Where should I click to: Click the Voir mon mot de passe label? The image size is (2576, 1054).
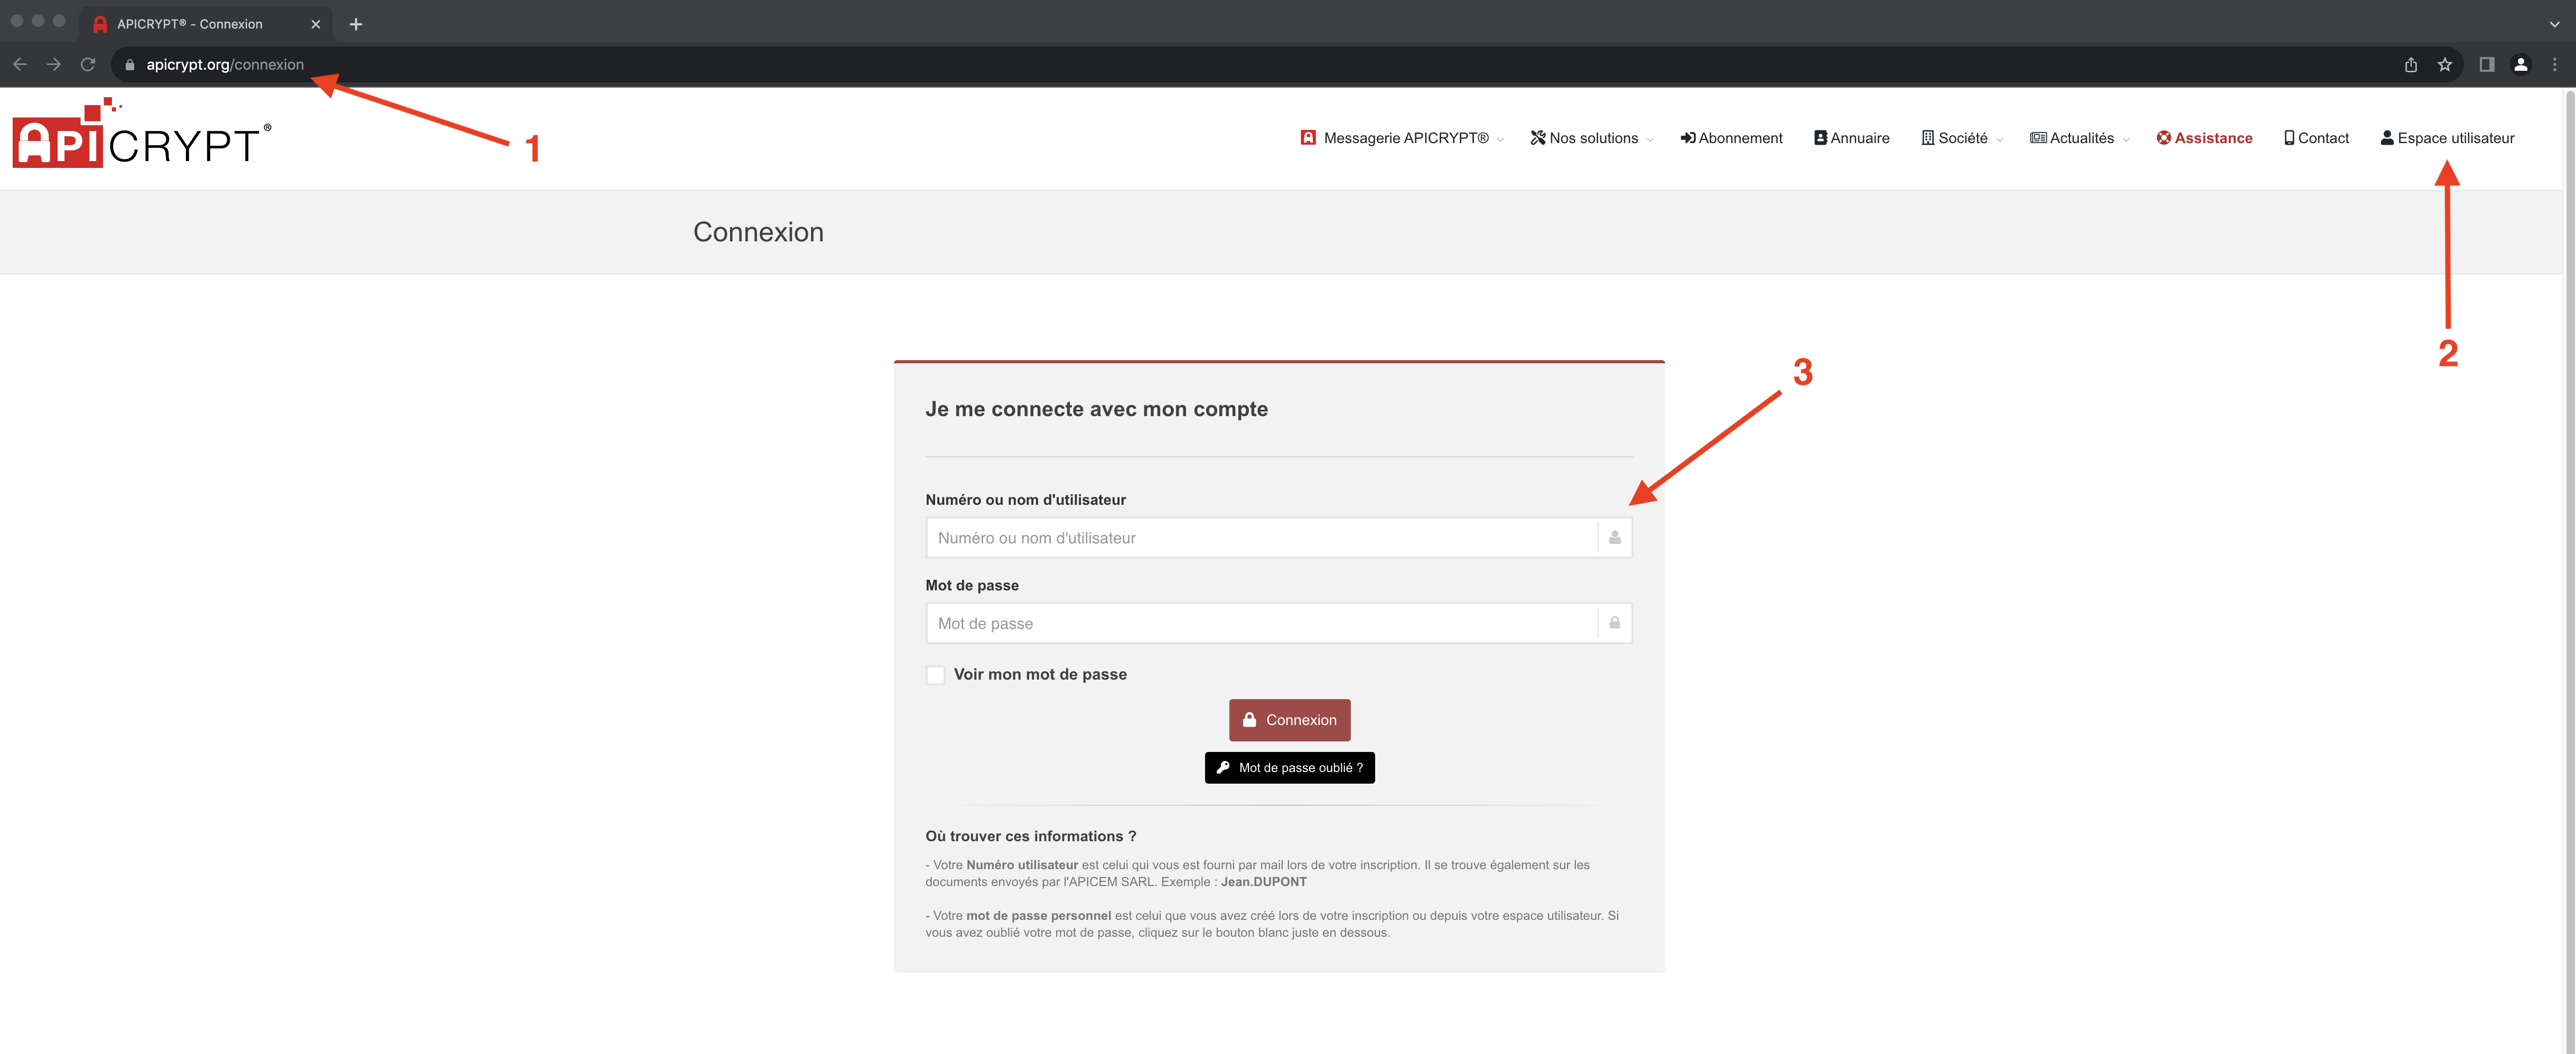click(1040, 675)
